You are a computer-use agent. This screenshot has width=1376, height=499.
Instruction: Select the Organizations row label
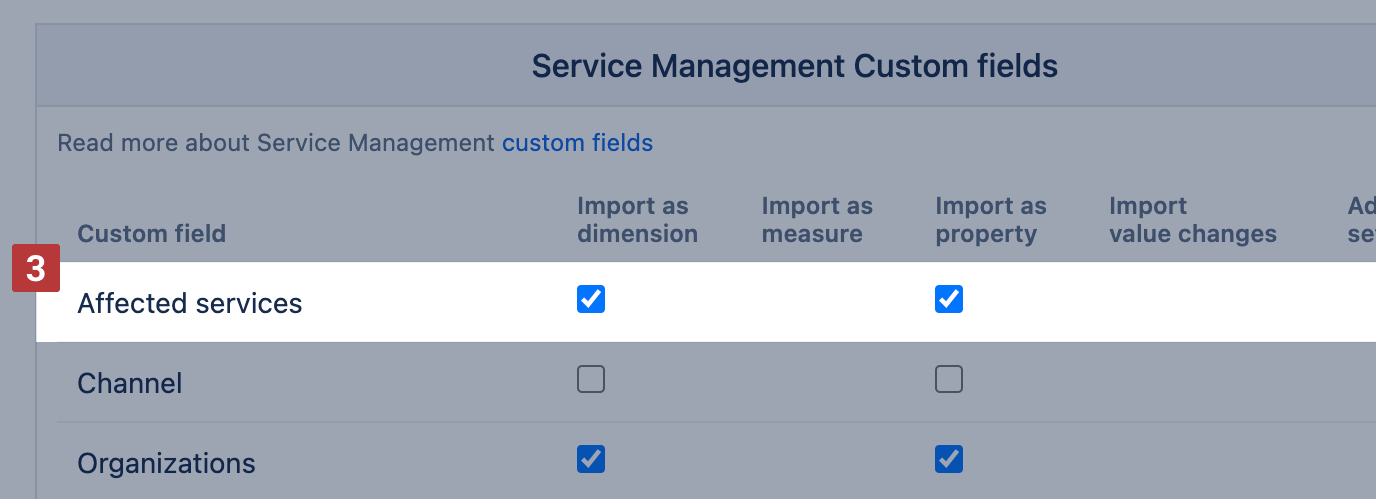(166, 464)
